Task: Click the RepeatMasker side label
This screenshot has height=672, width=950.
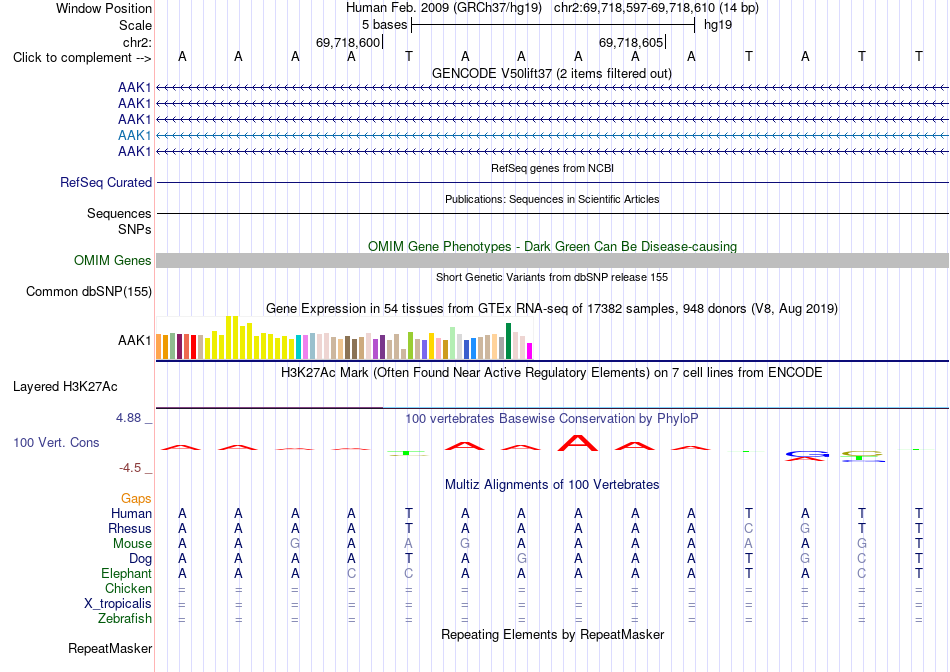Action: point(110,648)
